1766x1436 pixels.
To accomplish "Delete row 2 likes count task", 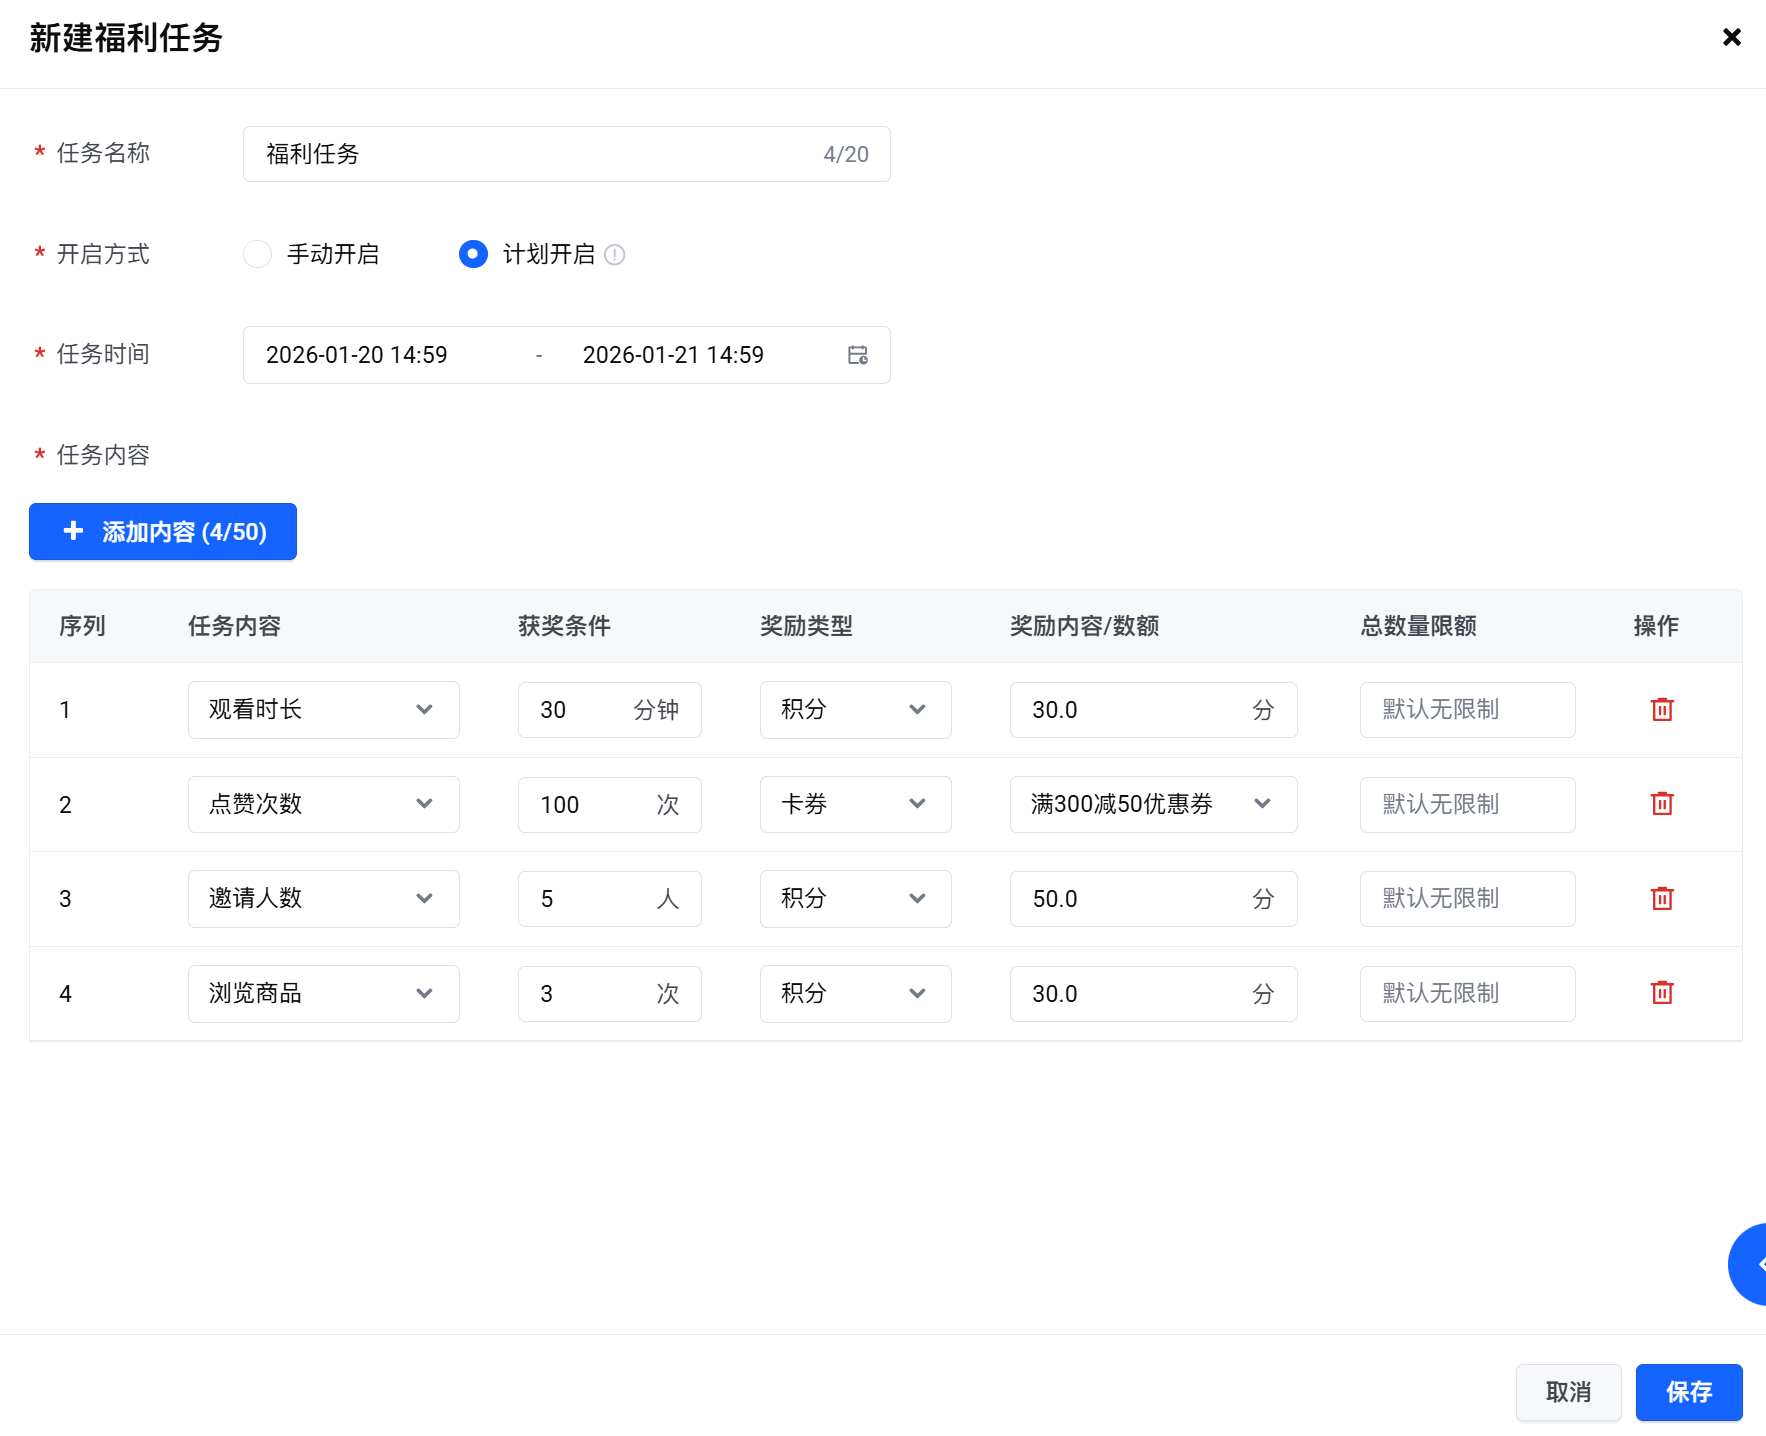I will (x=1661, y=804).
